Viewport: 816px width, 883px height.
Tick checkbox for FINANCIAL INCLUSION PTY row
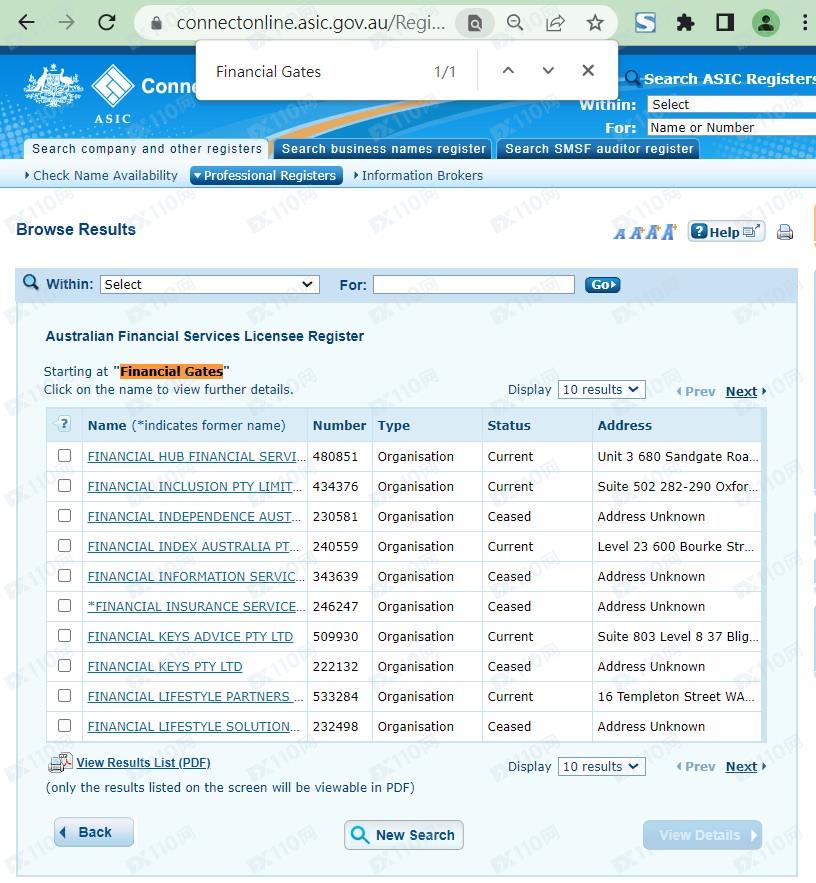click(x=65, y=485)
